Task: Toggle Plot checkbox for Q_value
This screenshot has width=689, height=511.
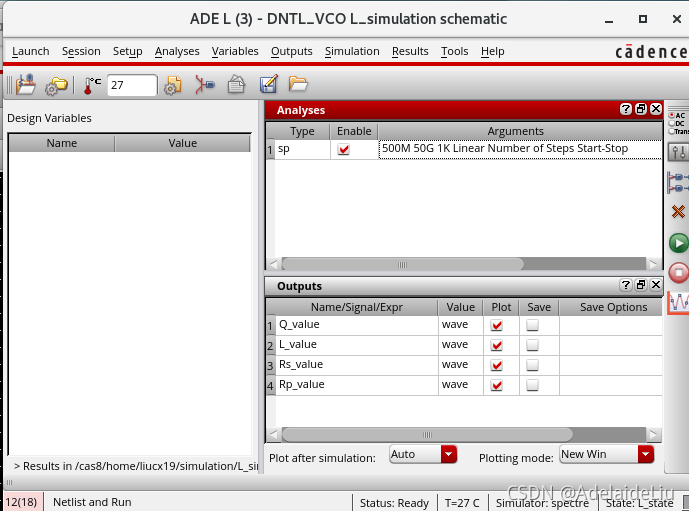Action: (497, 325)
